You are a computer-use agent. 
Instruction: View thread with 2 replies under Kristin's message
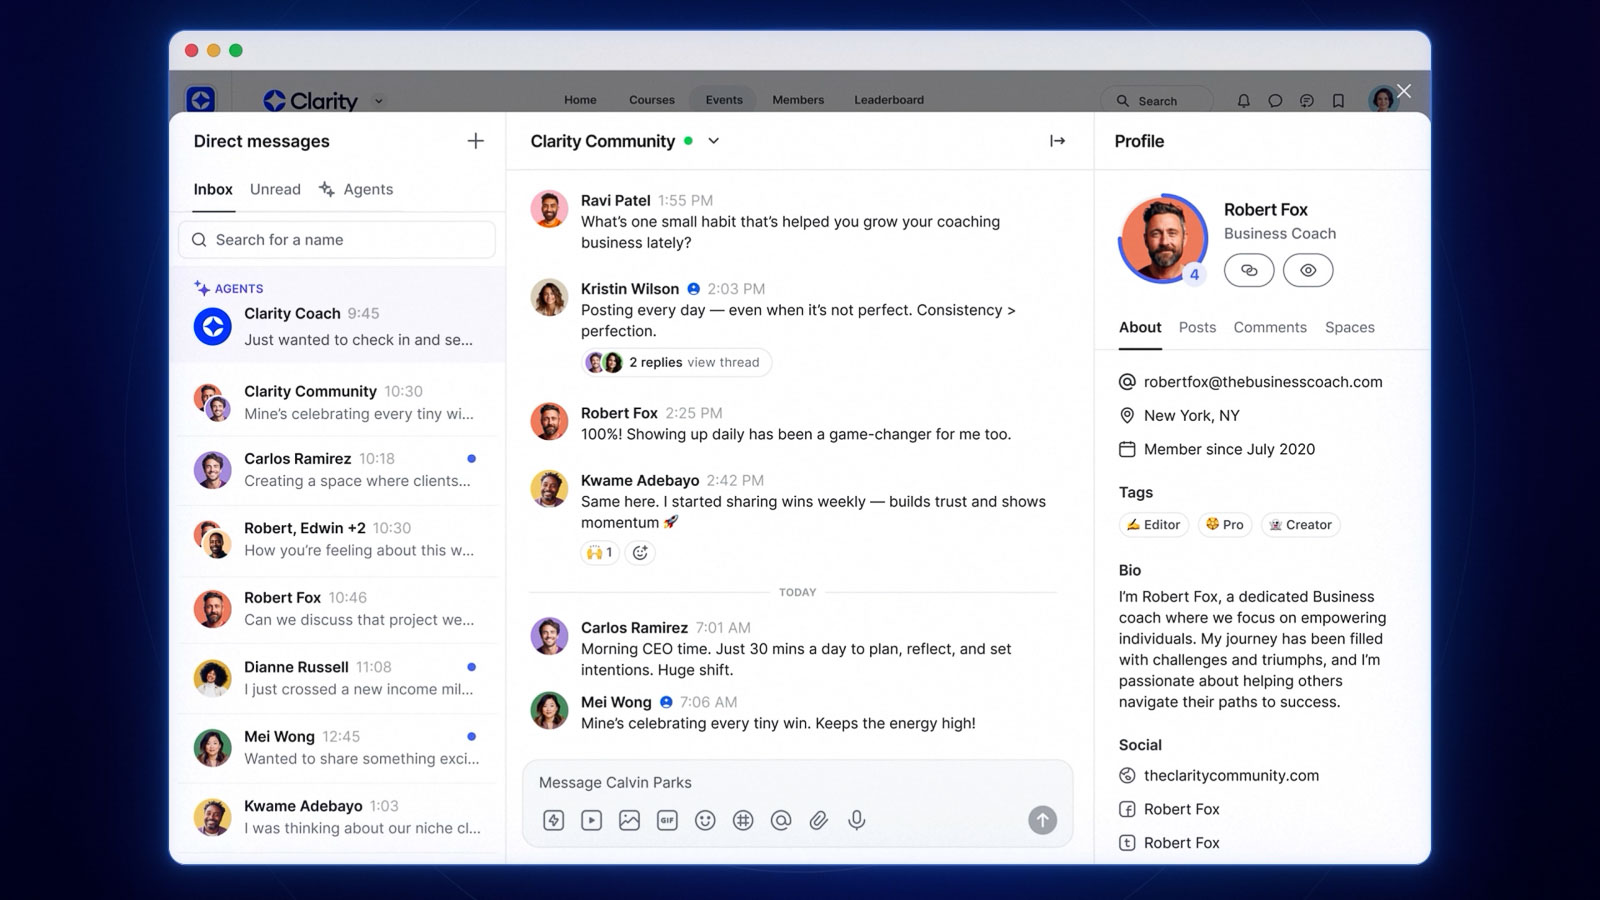pos(676,362)
